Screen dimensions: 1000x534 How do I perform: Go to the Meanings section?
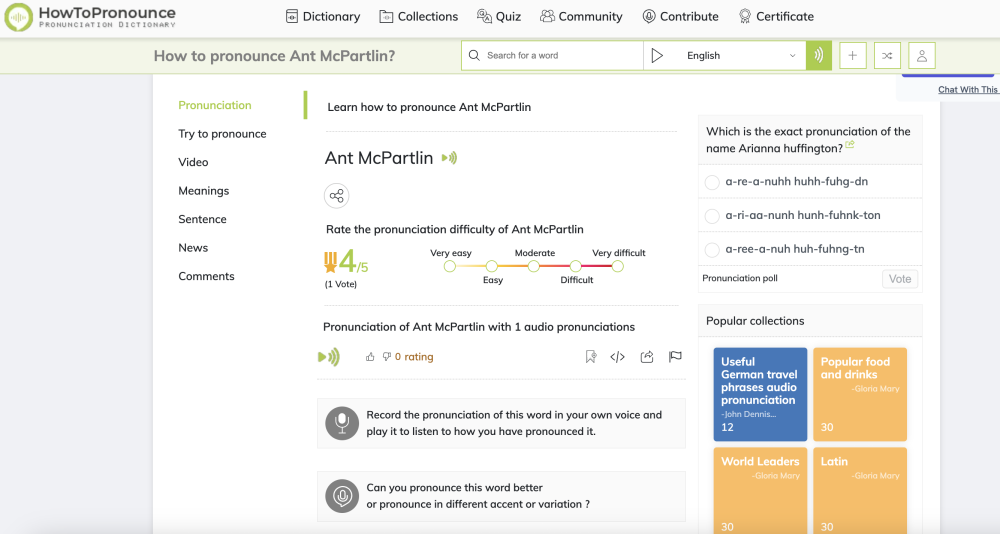(203, 191)
